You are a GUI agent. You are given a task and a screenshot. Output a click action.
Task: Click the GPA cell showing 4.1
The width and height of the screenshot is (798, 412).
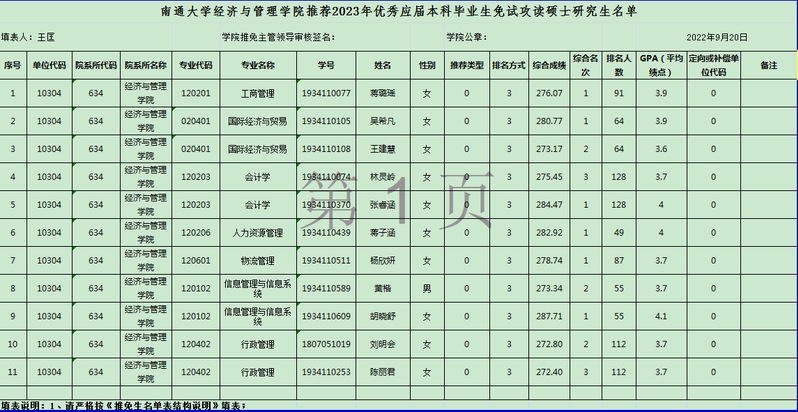pyautogui.click(x=663, y=316)
